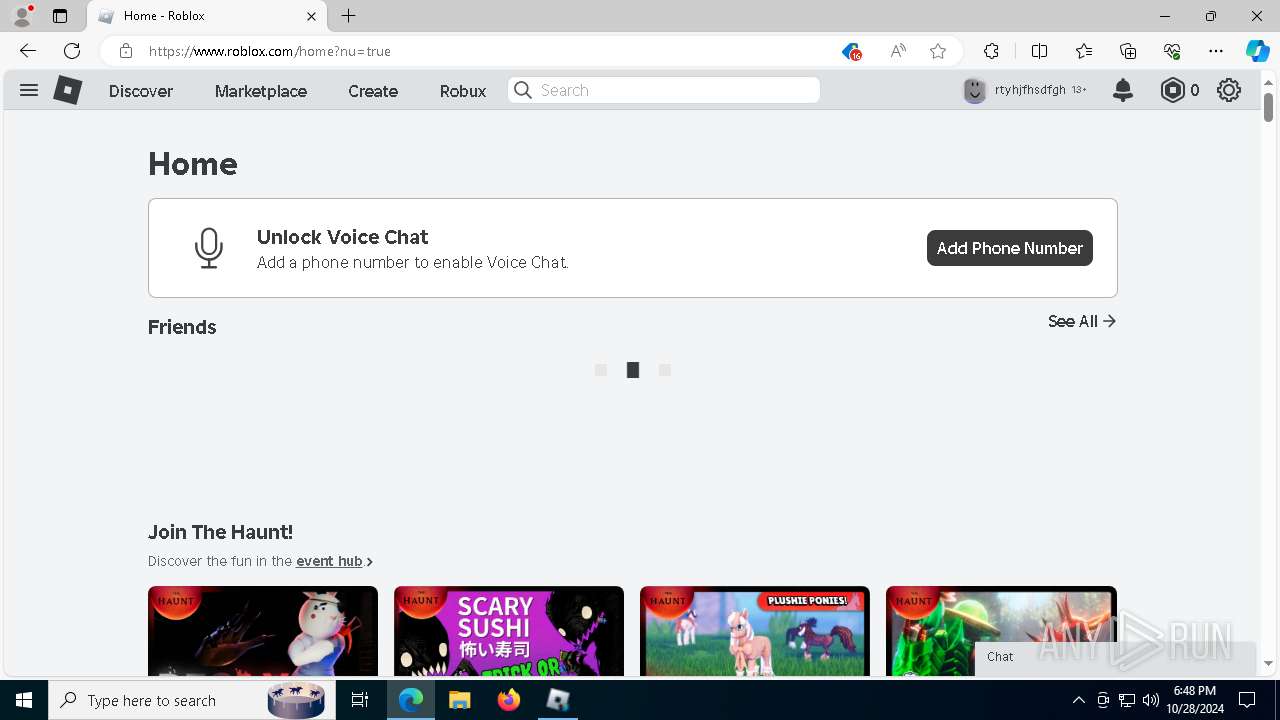Image resolution: width=1280 pixels, height=720 pixels.
Task: Open the snowman horror game thumbnail
Action: 263,631
